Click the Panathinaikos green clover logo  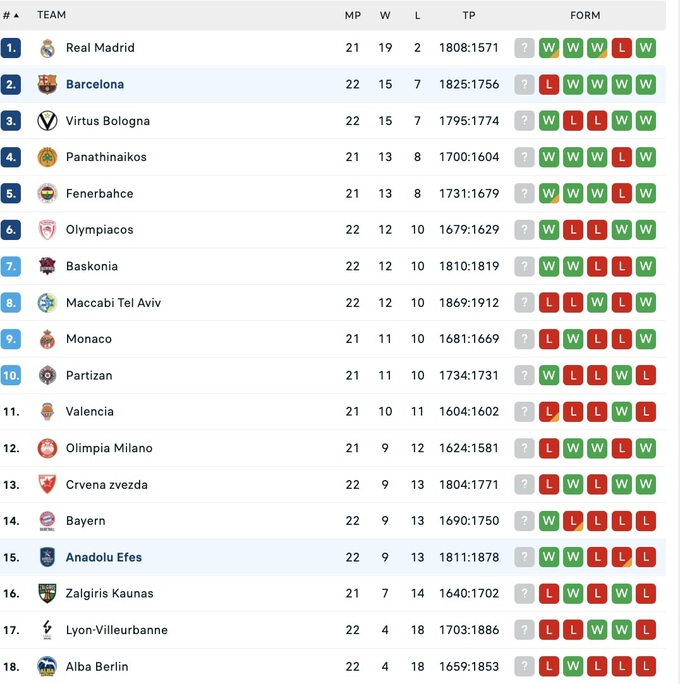[47, 157]
